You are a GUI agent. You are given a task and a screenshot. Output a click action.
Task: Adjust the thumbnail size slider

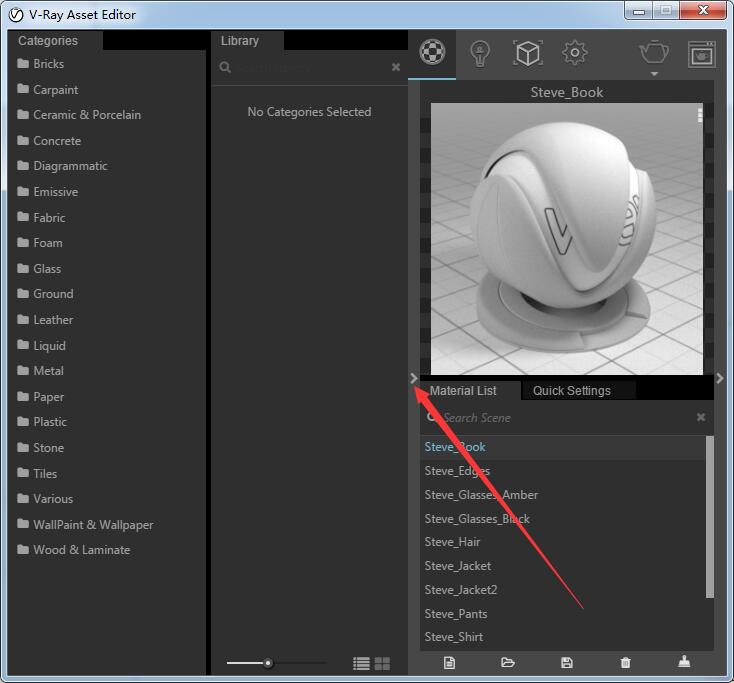[268, 663]
